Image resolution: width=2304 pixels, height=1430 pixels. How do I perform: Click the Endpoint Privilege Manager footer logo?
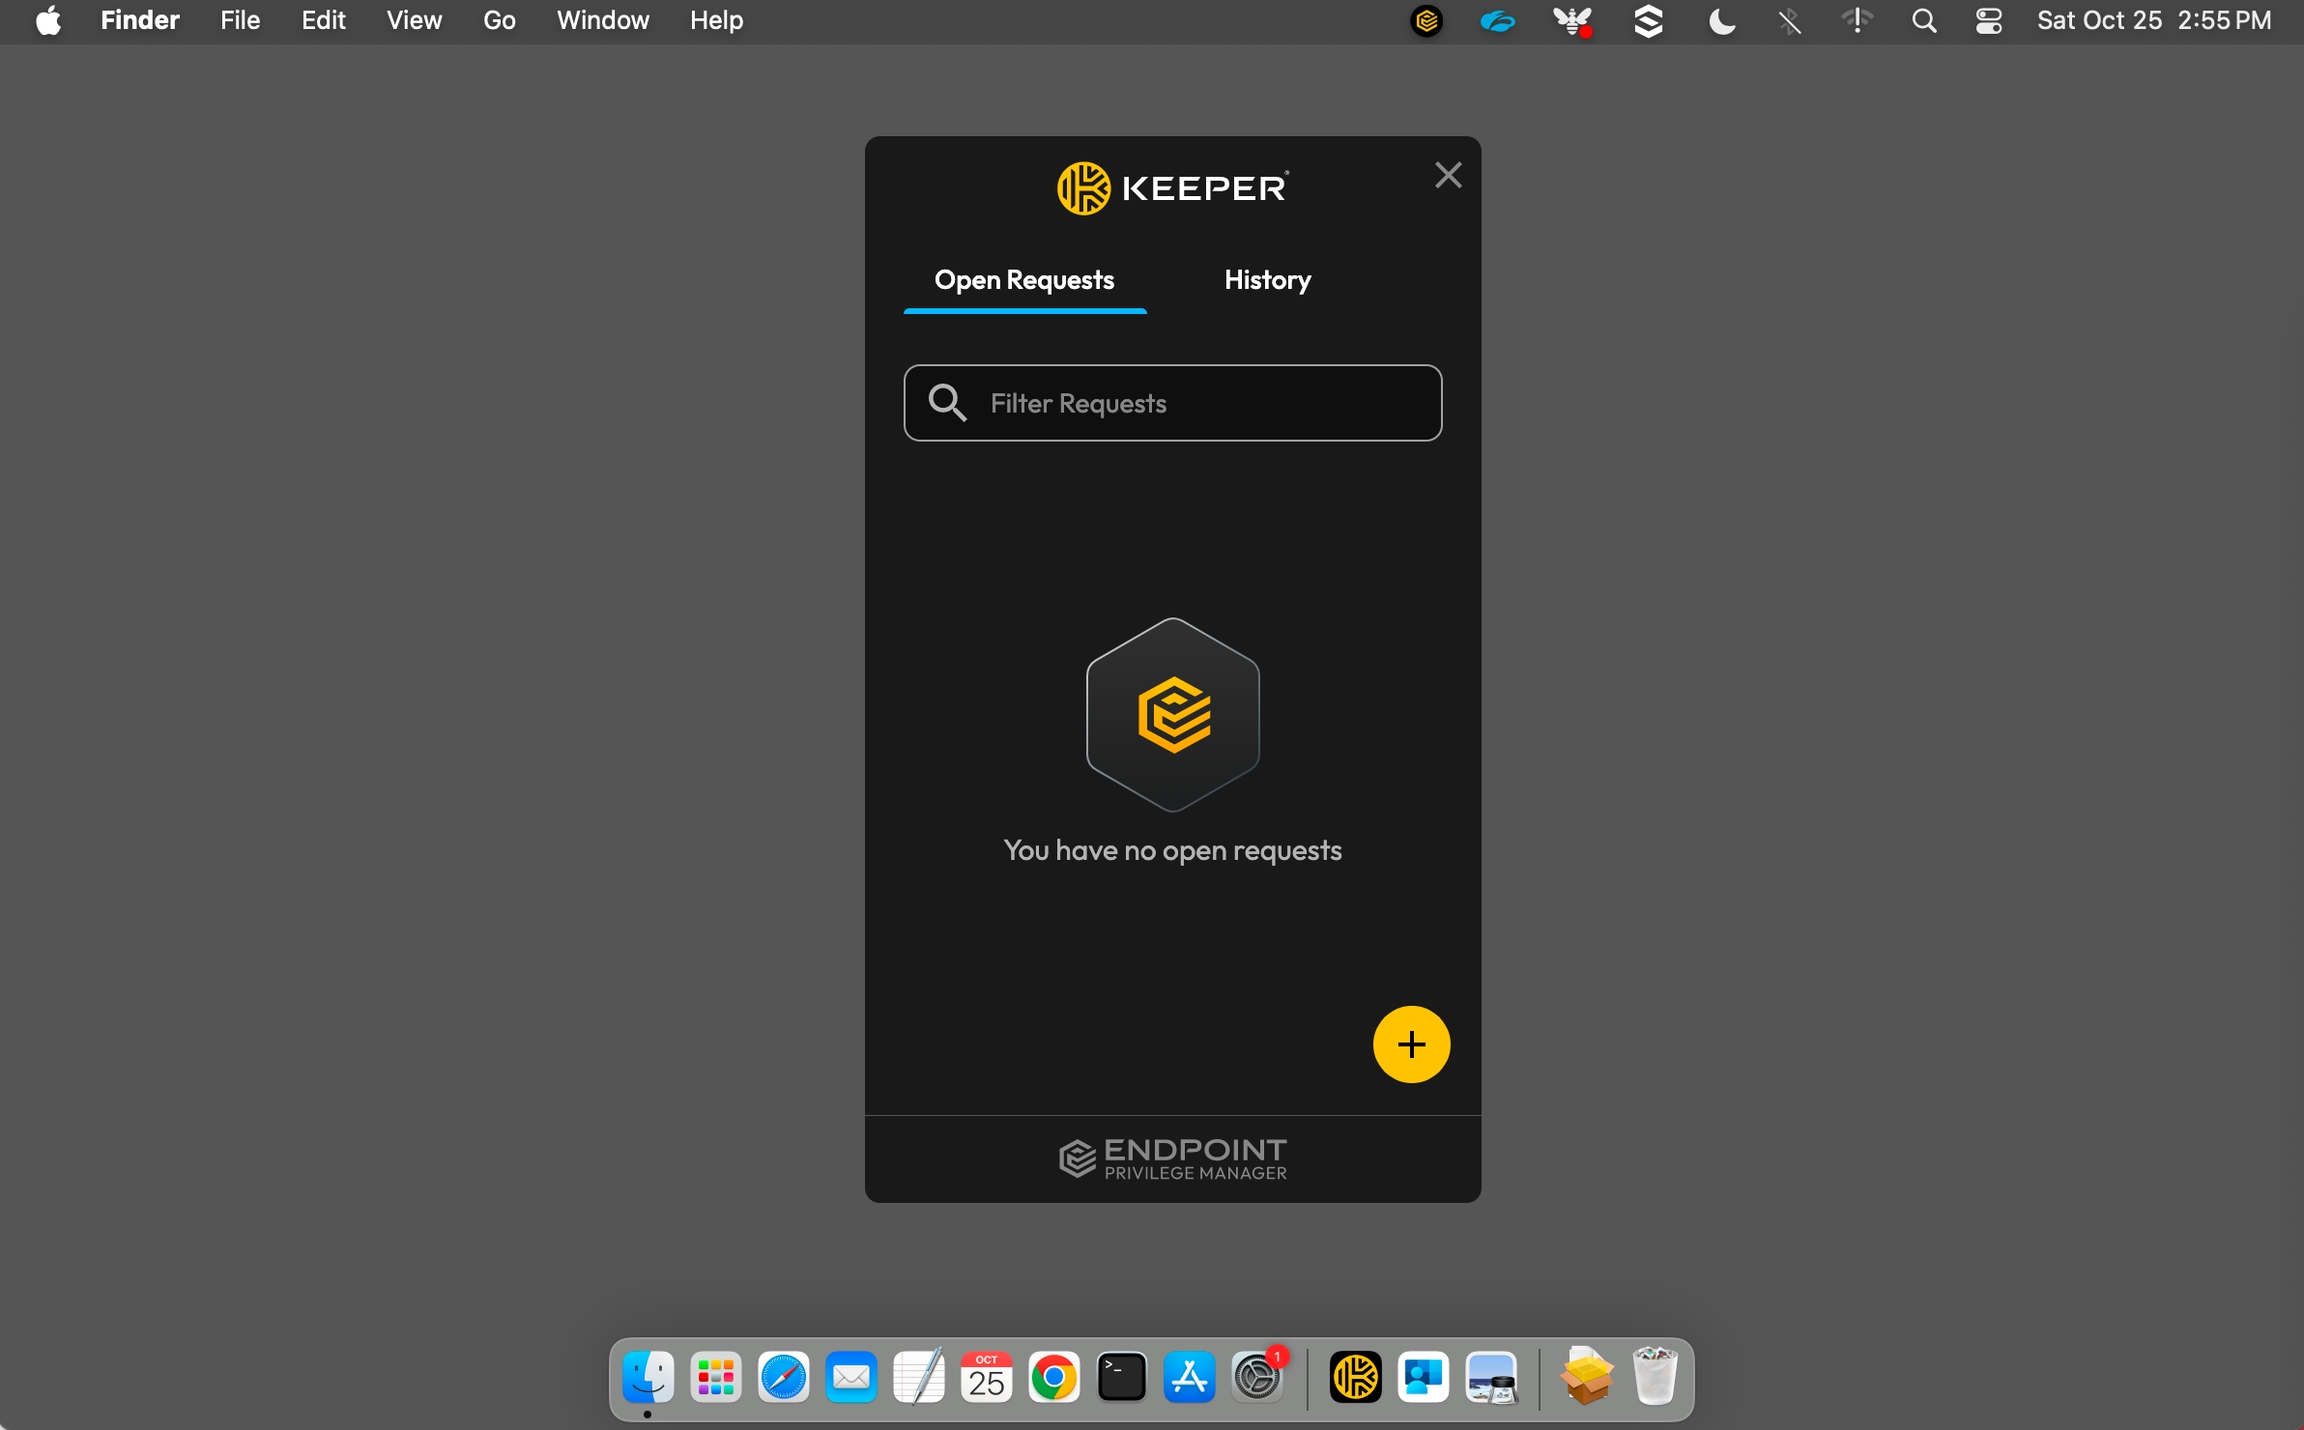pyautogui.click(x=1172, y=1159)
